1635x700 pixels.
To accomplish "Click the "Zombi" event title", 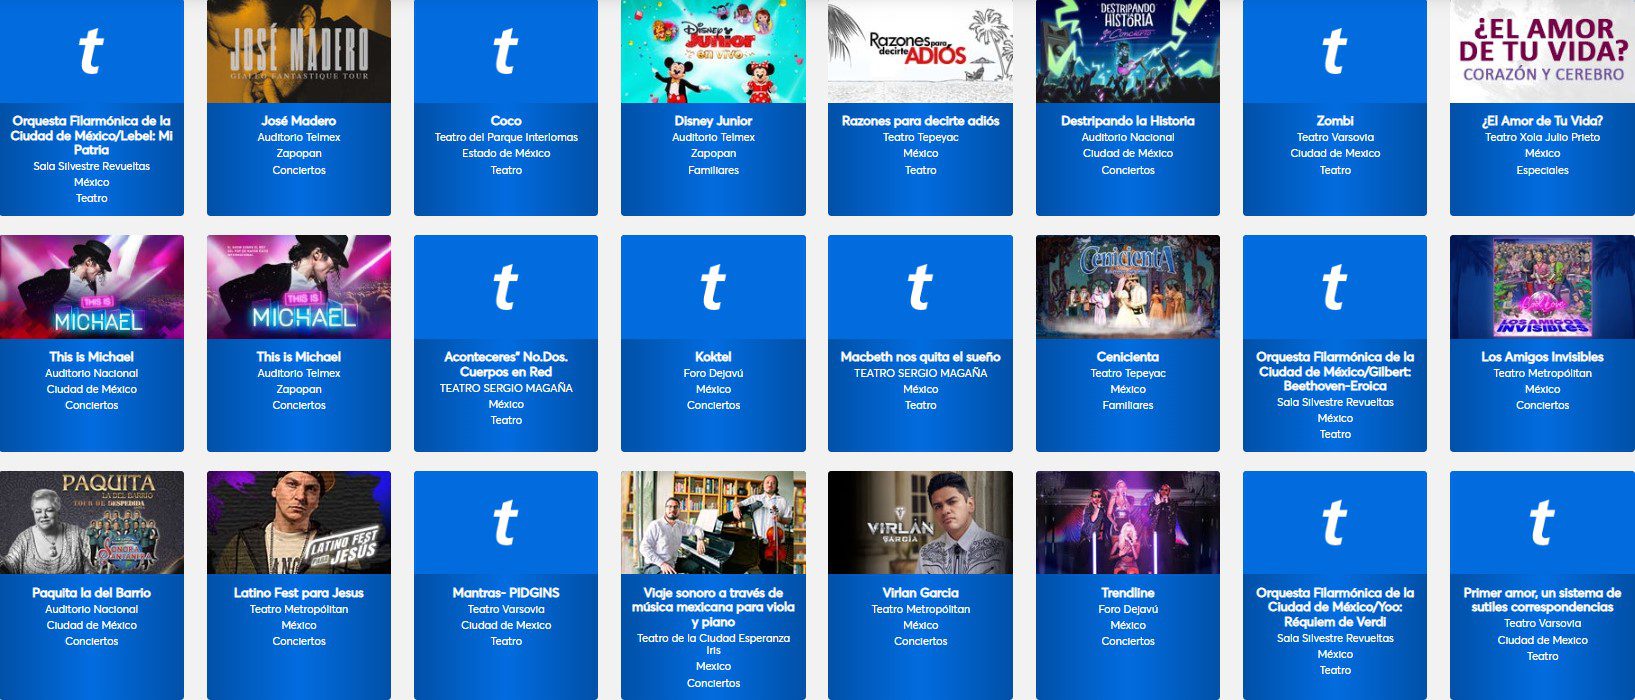I will (1335, 121).
